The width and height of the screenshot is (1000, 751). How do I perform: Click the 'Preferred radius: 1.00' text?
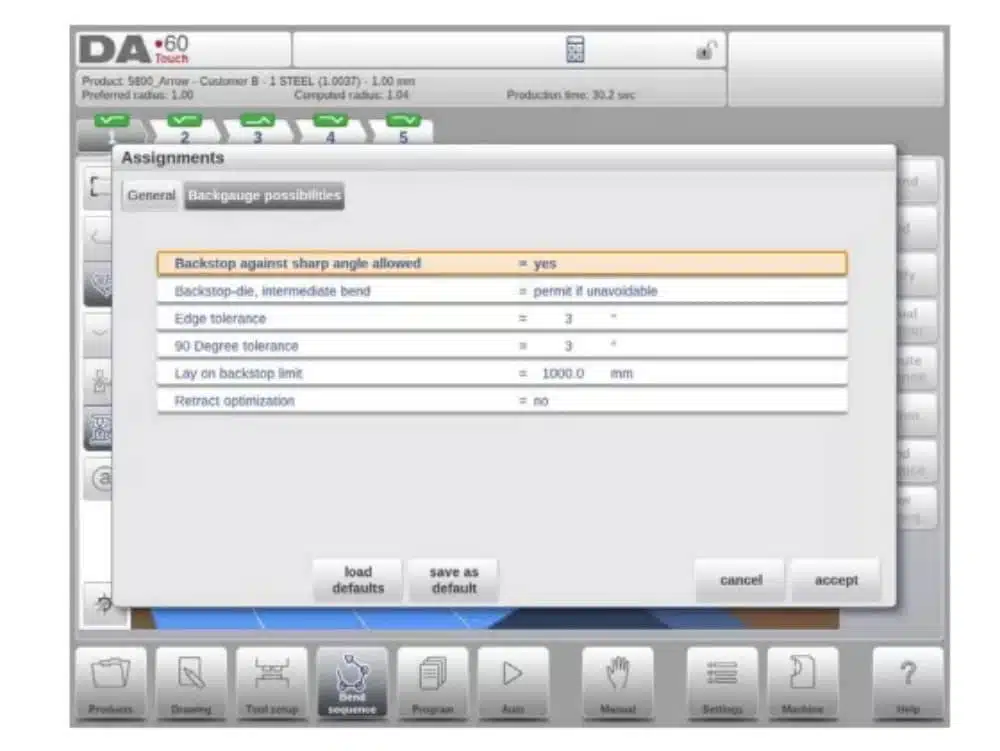(138, 95)
